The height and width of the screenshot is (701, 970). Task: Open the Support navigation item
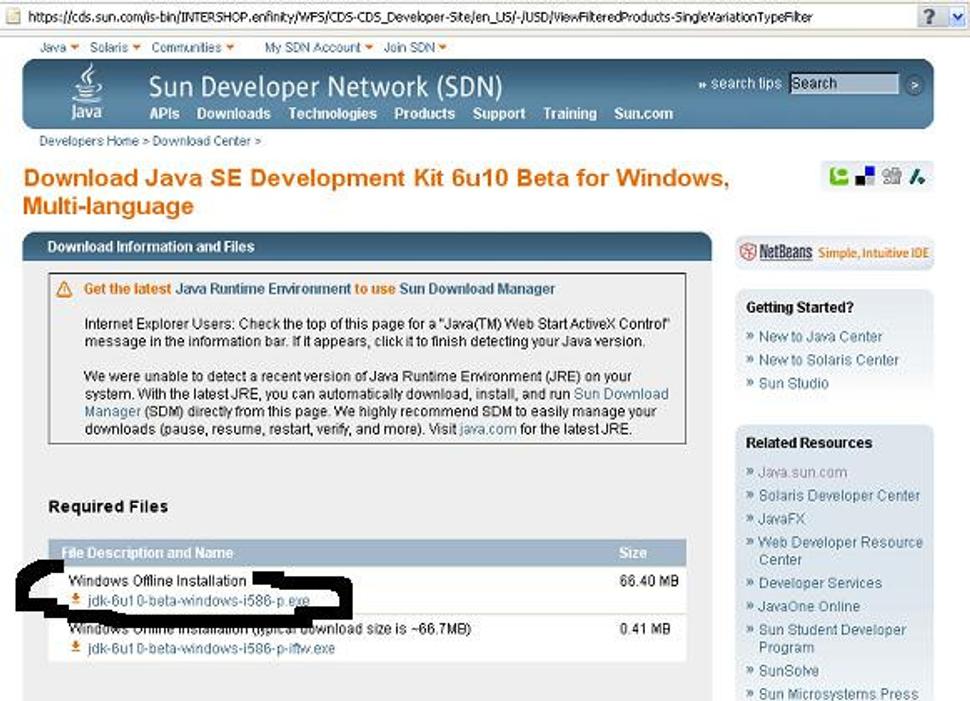pos(499,114)
